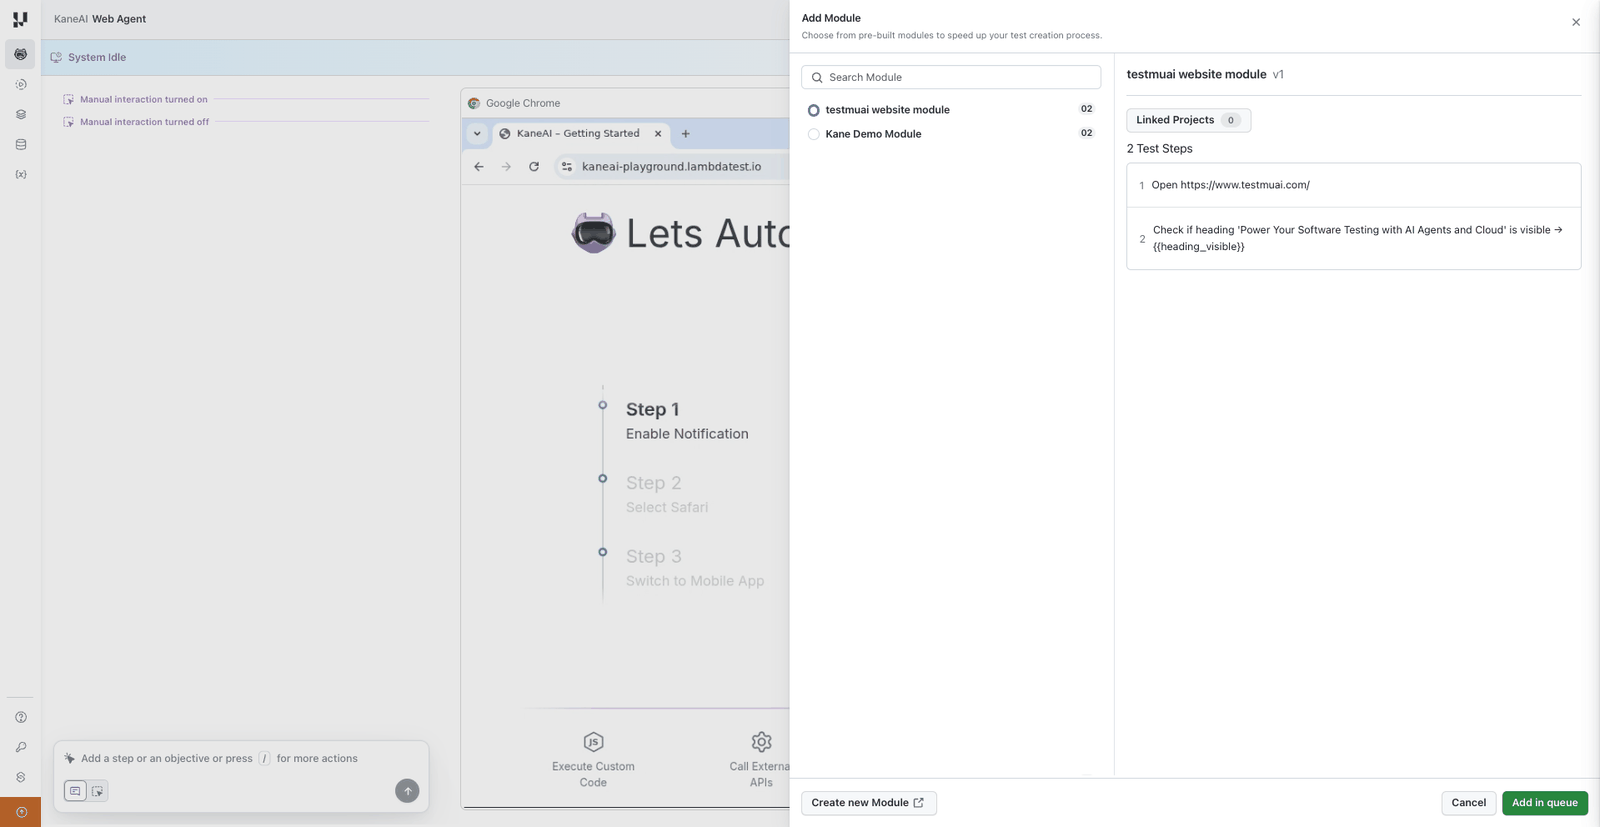The width and height of the screenshot is (1600, 827).
Task: Close the 'KaneAI – Getting Started' tab
Action: click(658, 133)
